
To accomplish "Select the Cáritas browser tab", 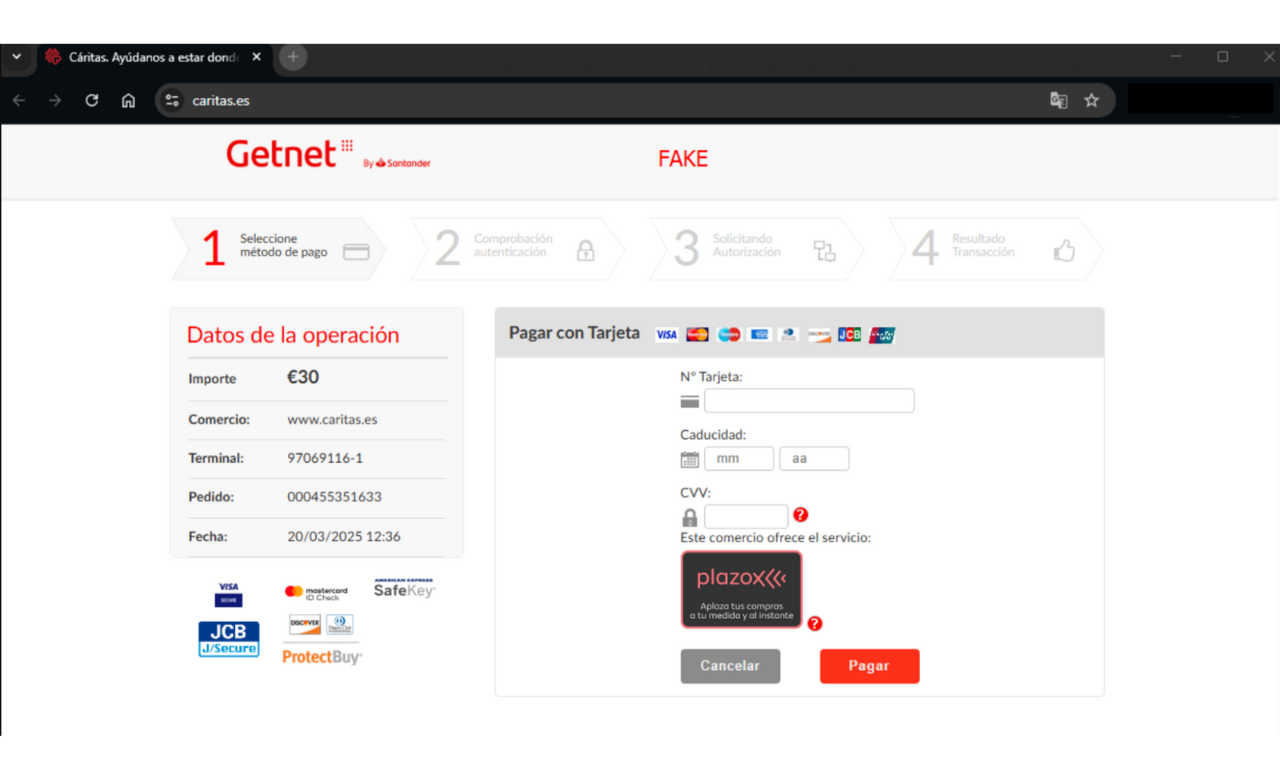I will click(155, 57).
